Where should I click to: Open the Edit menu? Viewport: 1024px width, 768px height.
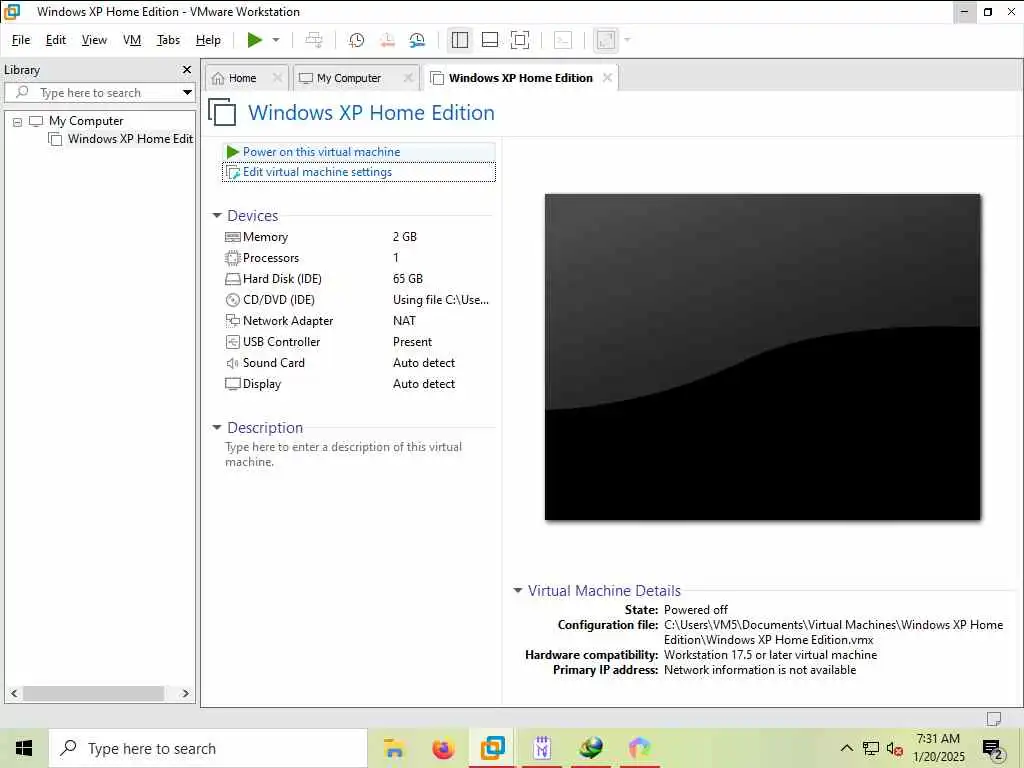56,40
